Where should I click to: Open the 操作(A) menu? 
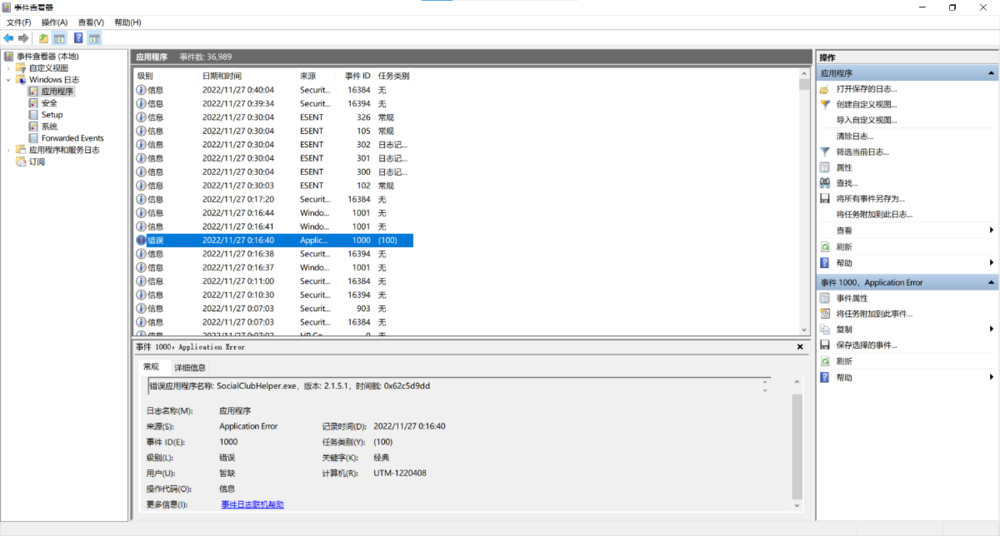tap(54, 22)
